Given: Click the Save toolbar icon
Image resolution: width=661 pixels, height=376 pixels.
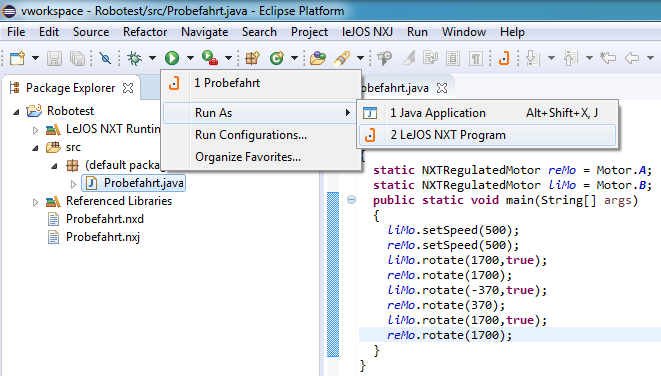Looking at the screenshot, I should tap(54, 58).
